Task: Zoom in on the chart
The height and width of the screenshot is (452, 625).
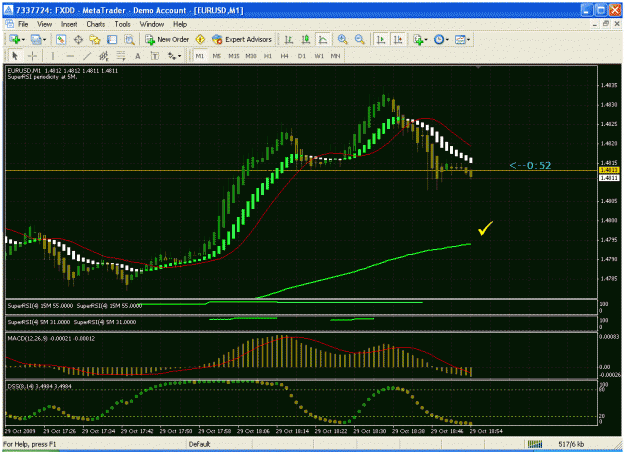Action: point(342,39)
